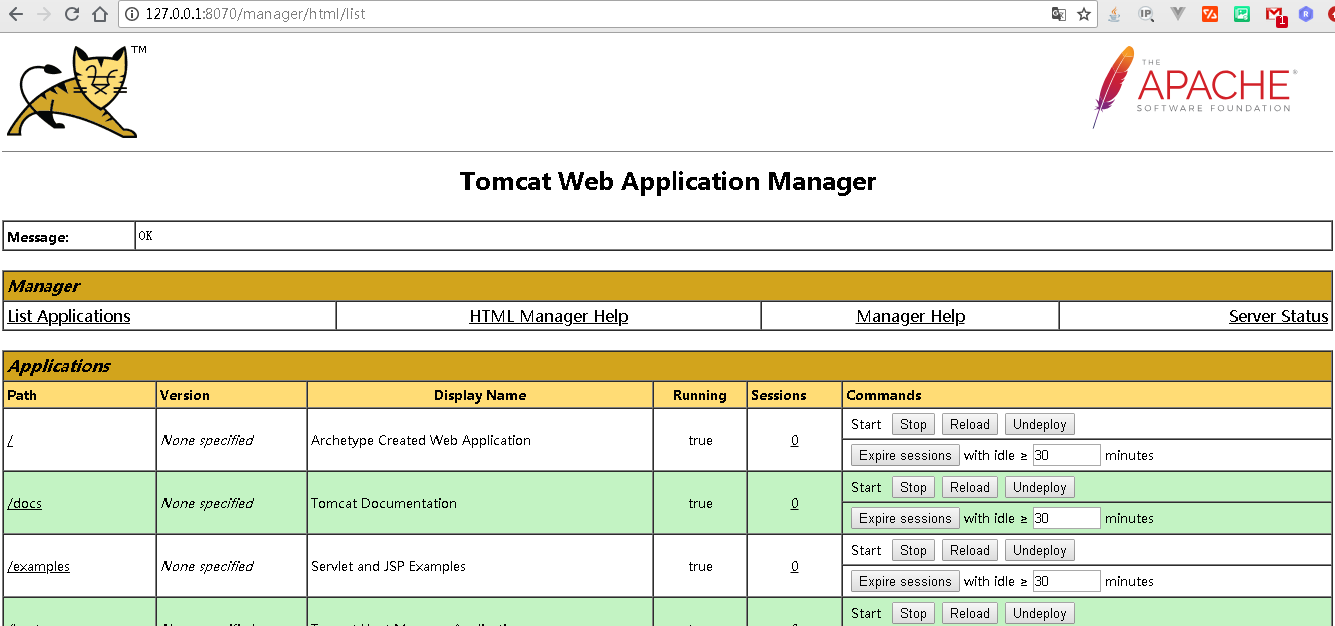This screenshot has height=626, width=1335.
Task: Expire sessions for the /docs application
Action: click(904, 518)
